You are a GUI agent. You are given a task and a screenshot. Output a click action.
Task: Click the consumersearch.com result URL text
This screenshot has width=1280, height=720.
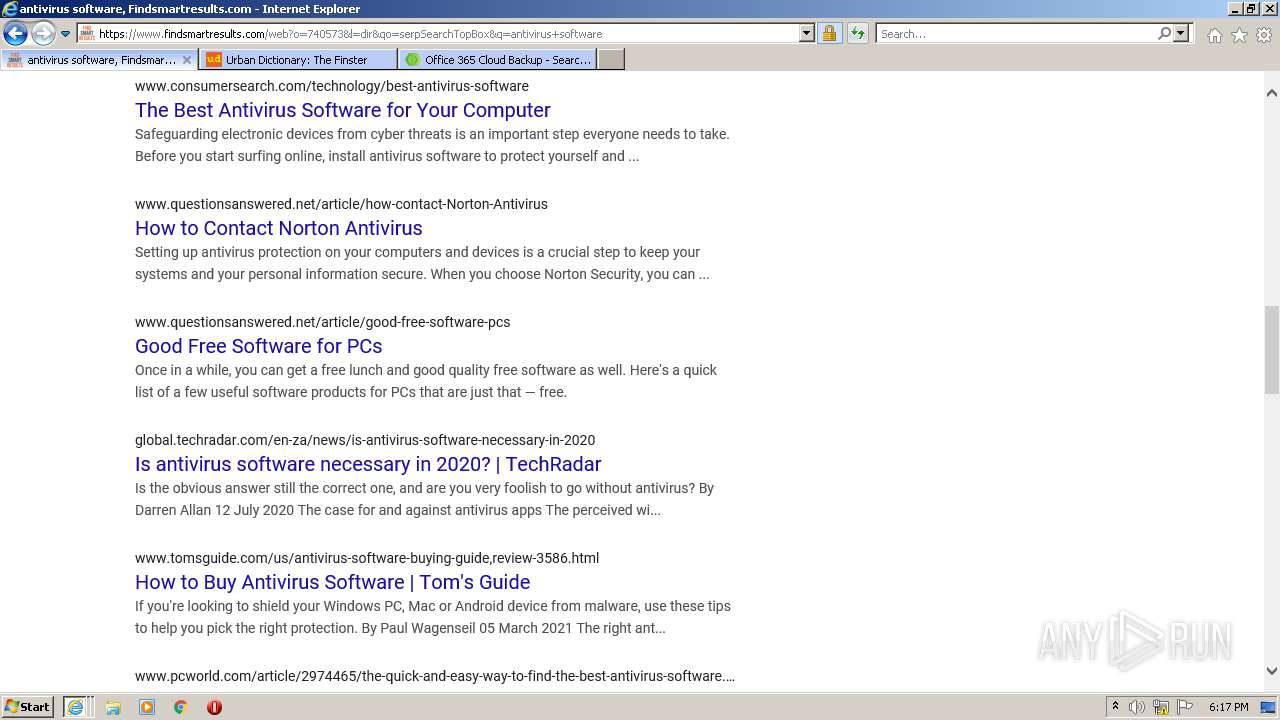point(332,86)
